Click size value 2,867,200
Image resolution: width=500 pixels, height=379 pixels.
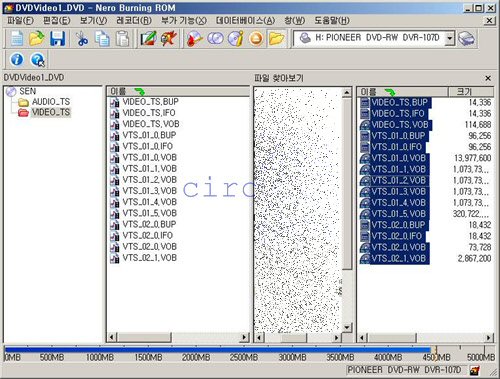pyautogui.click(x=474, y=258)
